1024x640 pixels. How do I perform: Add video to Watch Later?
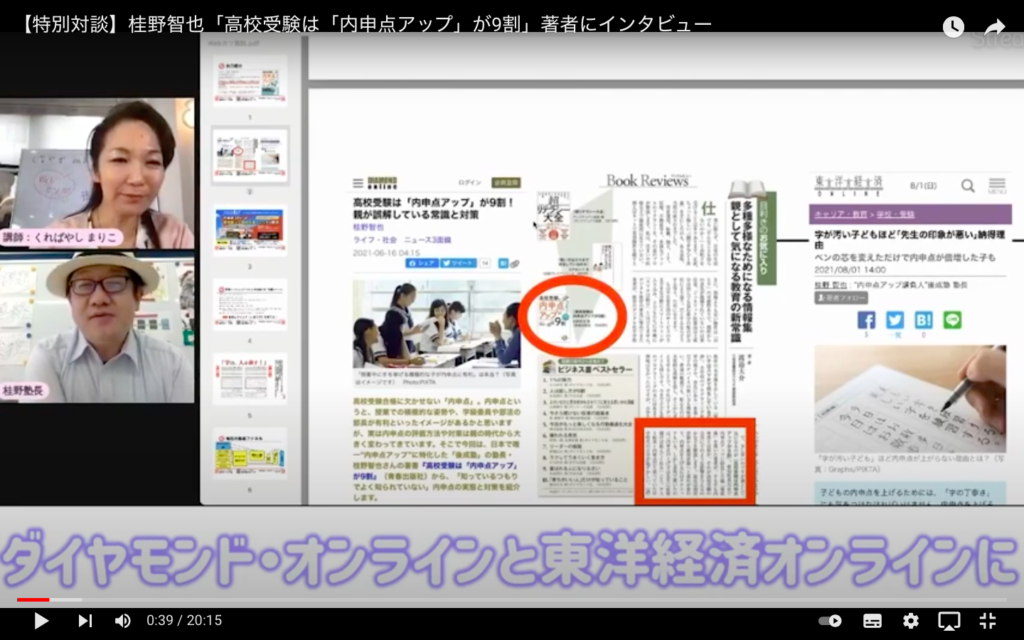(953, 27)
